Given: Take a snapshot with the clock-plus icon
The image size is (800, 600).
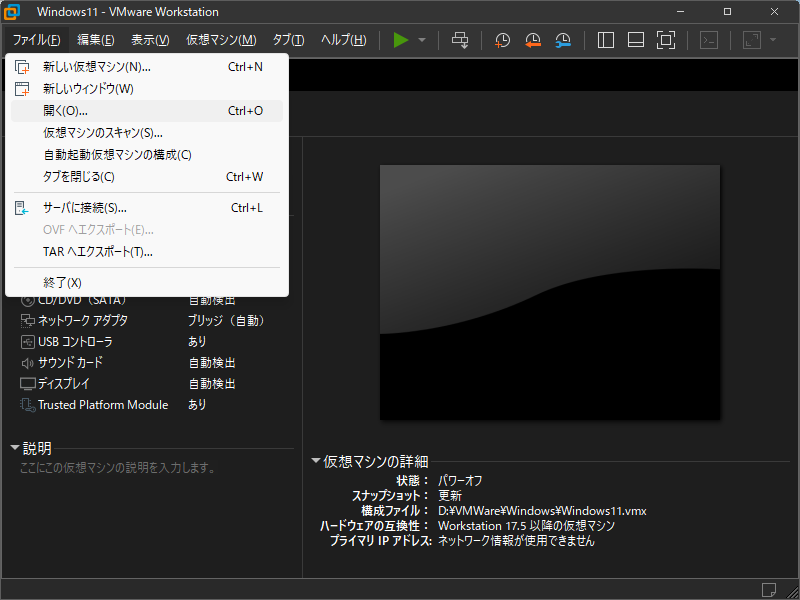Looking at the screenshot, I should coord(503,40).
